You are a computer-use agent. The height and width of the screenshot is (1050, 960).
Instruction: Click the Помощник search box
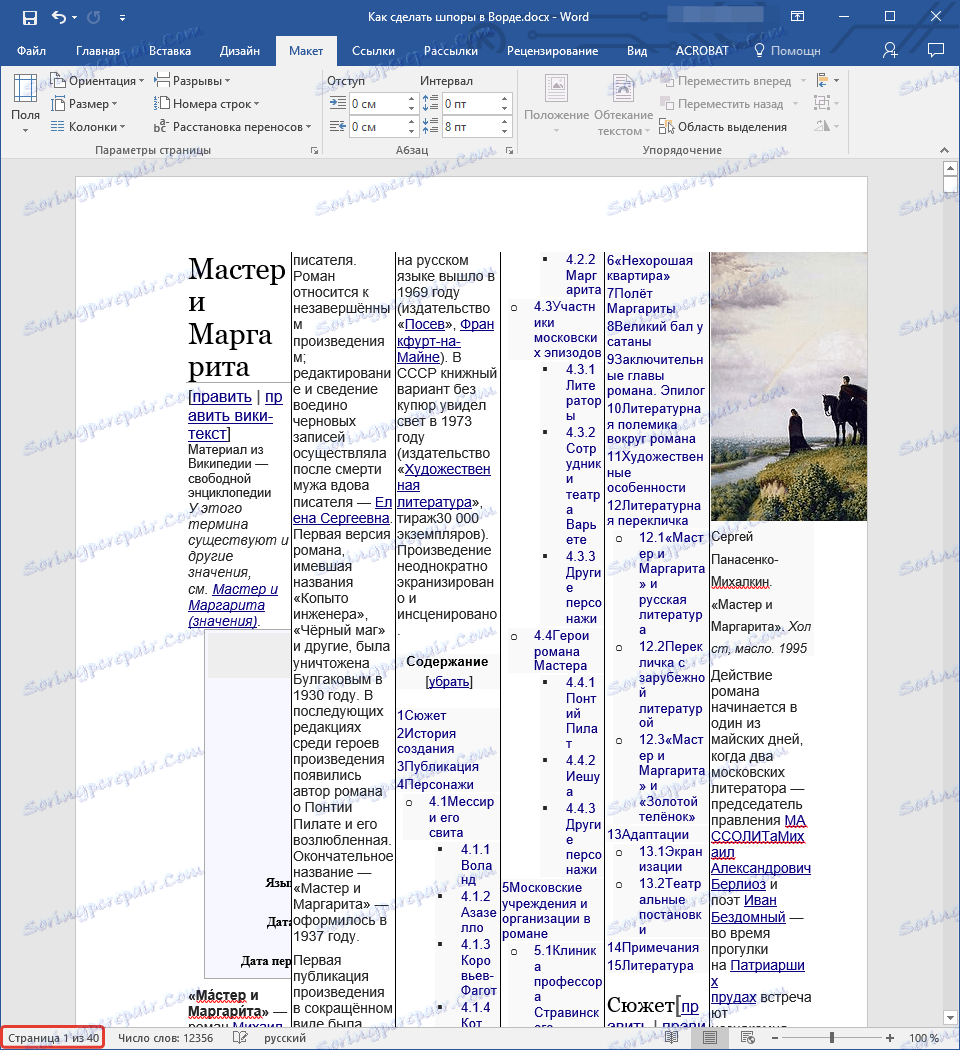coord(787,51)
